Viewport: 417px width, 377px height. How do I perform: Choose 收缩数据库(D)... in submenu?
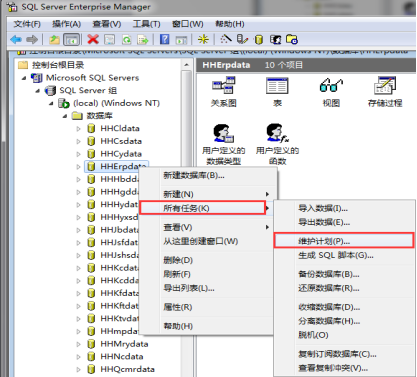click(x=344, y=307)
